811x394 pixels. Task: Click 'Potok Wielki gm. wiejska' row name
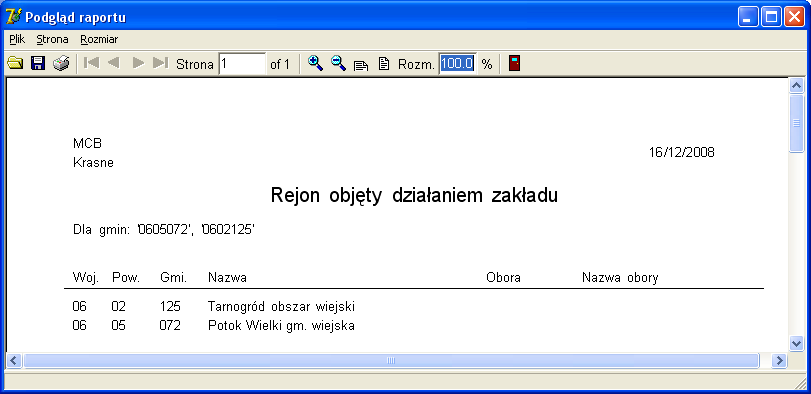point(281,326)
